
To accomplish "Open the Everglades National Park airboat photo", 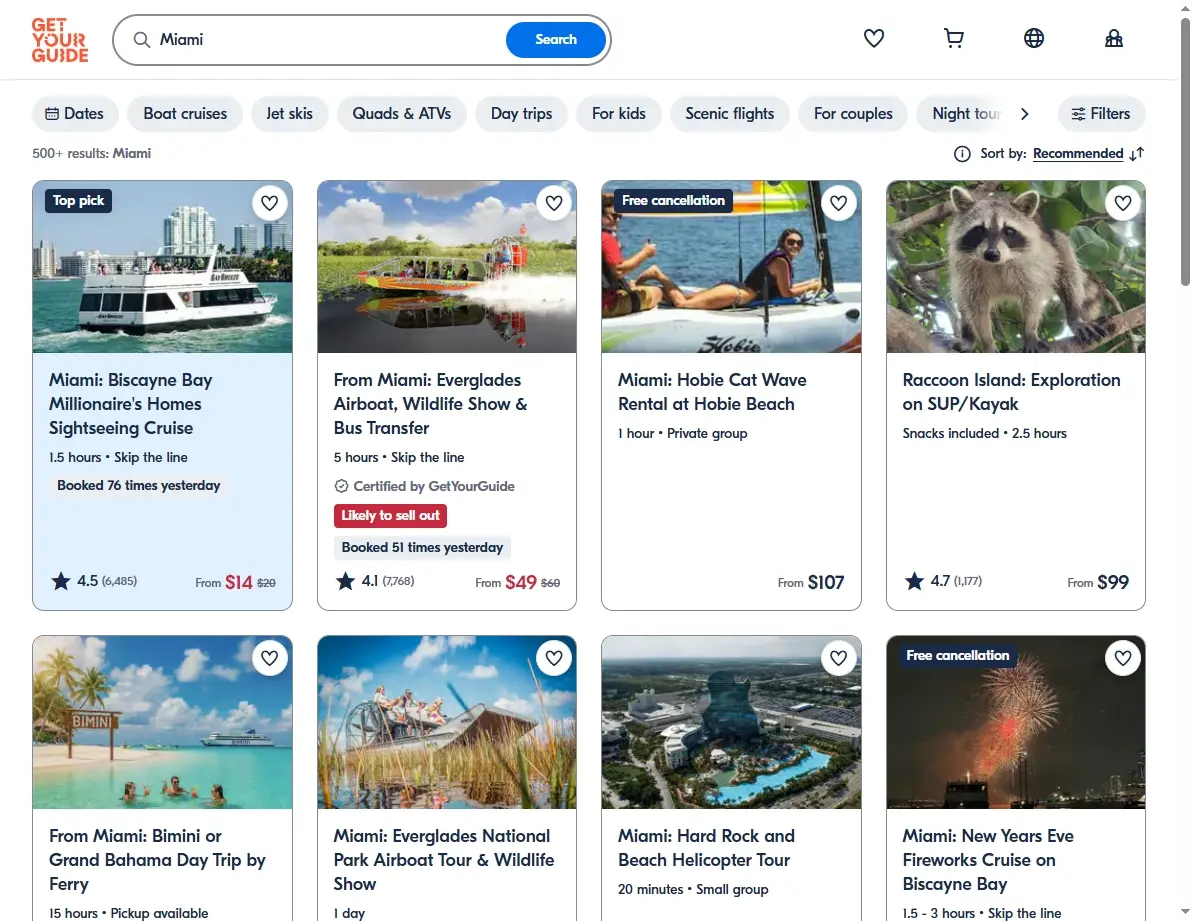I will pyautogui.click(x=447, y=723).
